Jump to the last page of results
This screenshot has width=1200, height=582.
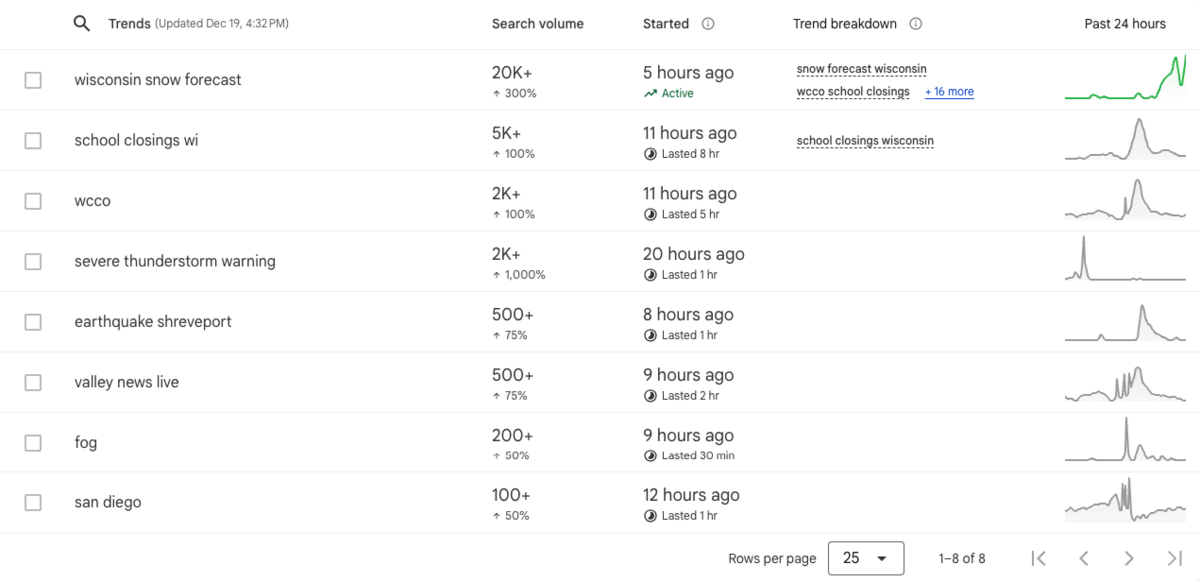pos(1175,558)
